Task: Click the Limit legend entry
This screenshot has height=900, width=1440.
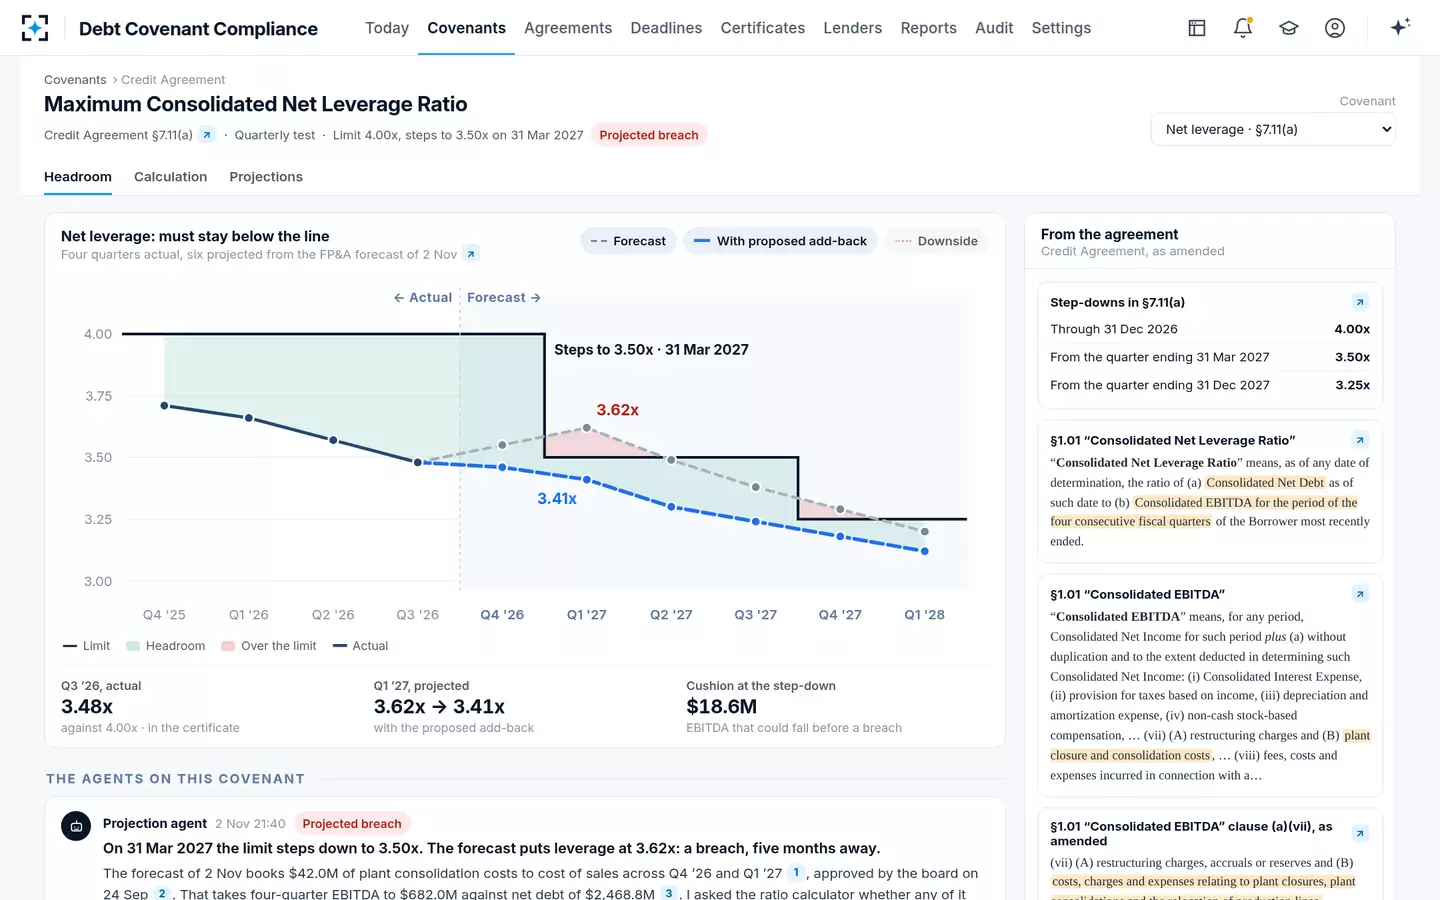Action: [x=86, y=646]
